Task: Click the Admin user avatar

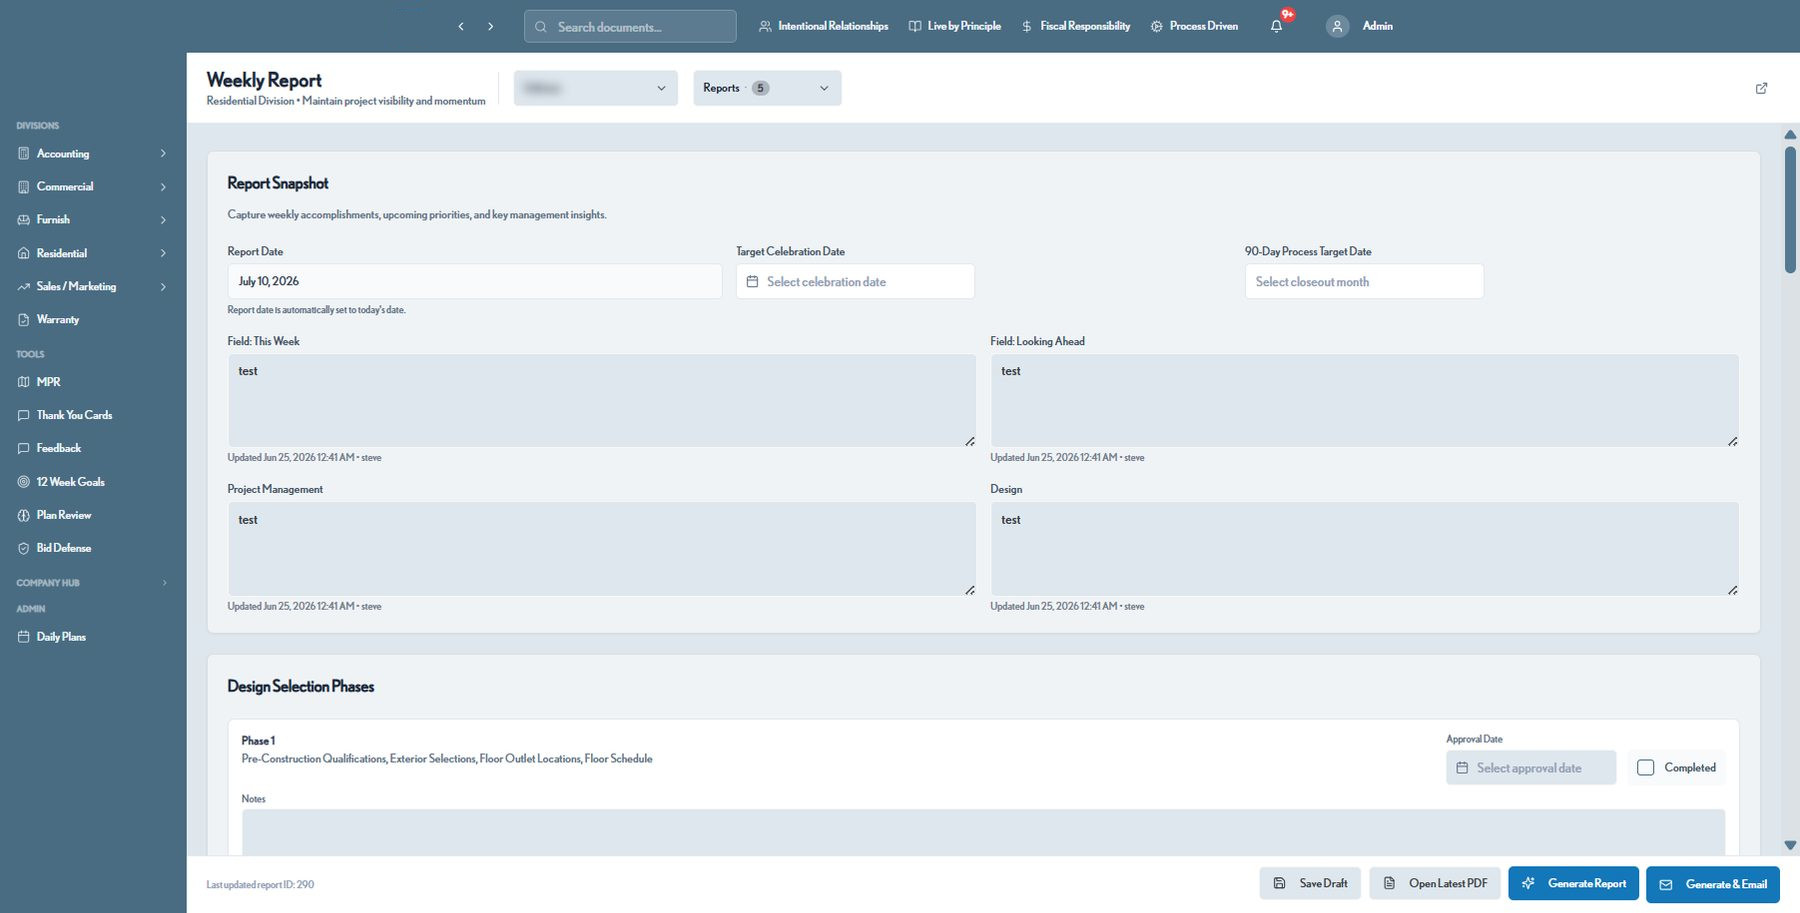Action: [1337, 26]
